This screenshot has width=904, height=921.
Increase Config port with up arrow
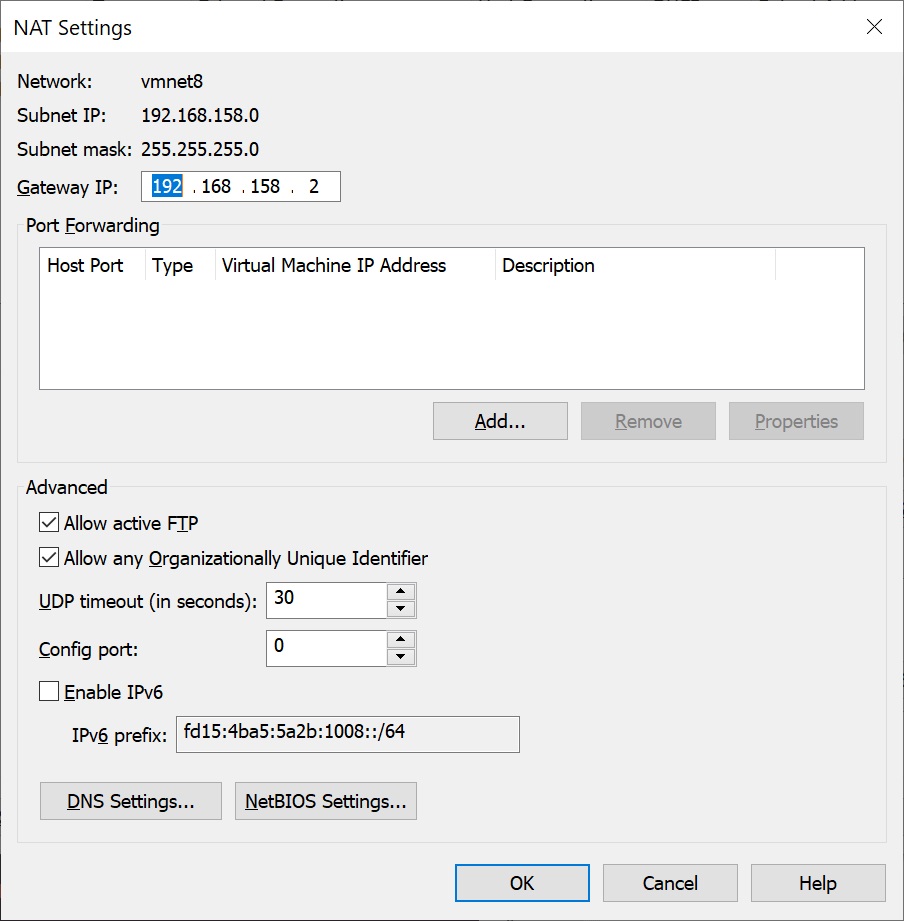point(401,640)
